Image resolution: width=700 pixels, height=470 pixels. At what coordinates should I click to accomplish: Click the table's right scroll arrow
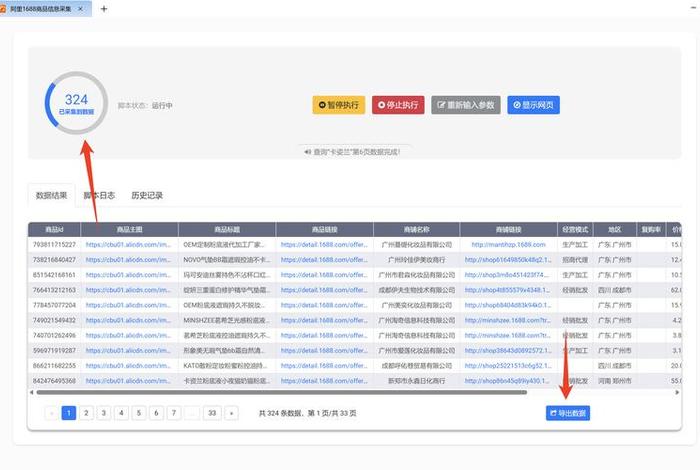point(677,393)
